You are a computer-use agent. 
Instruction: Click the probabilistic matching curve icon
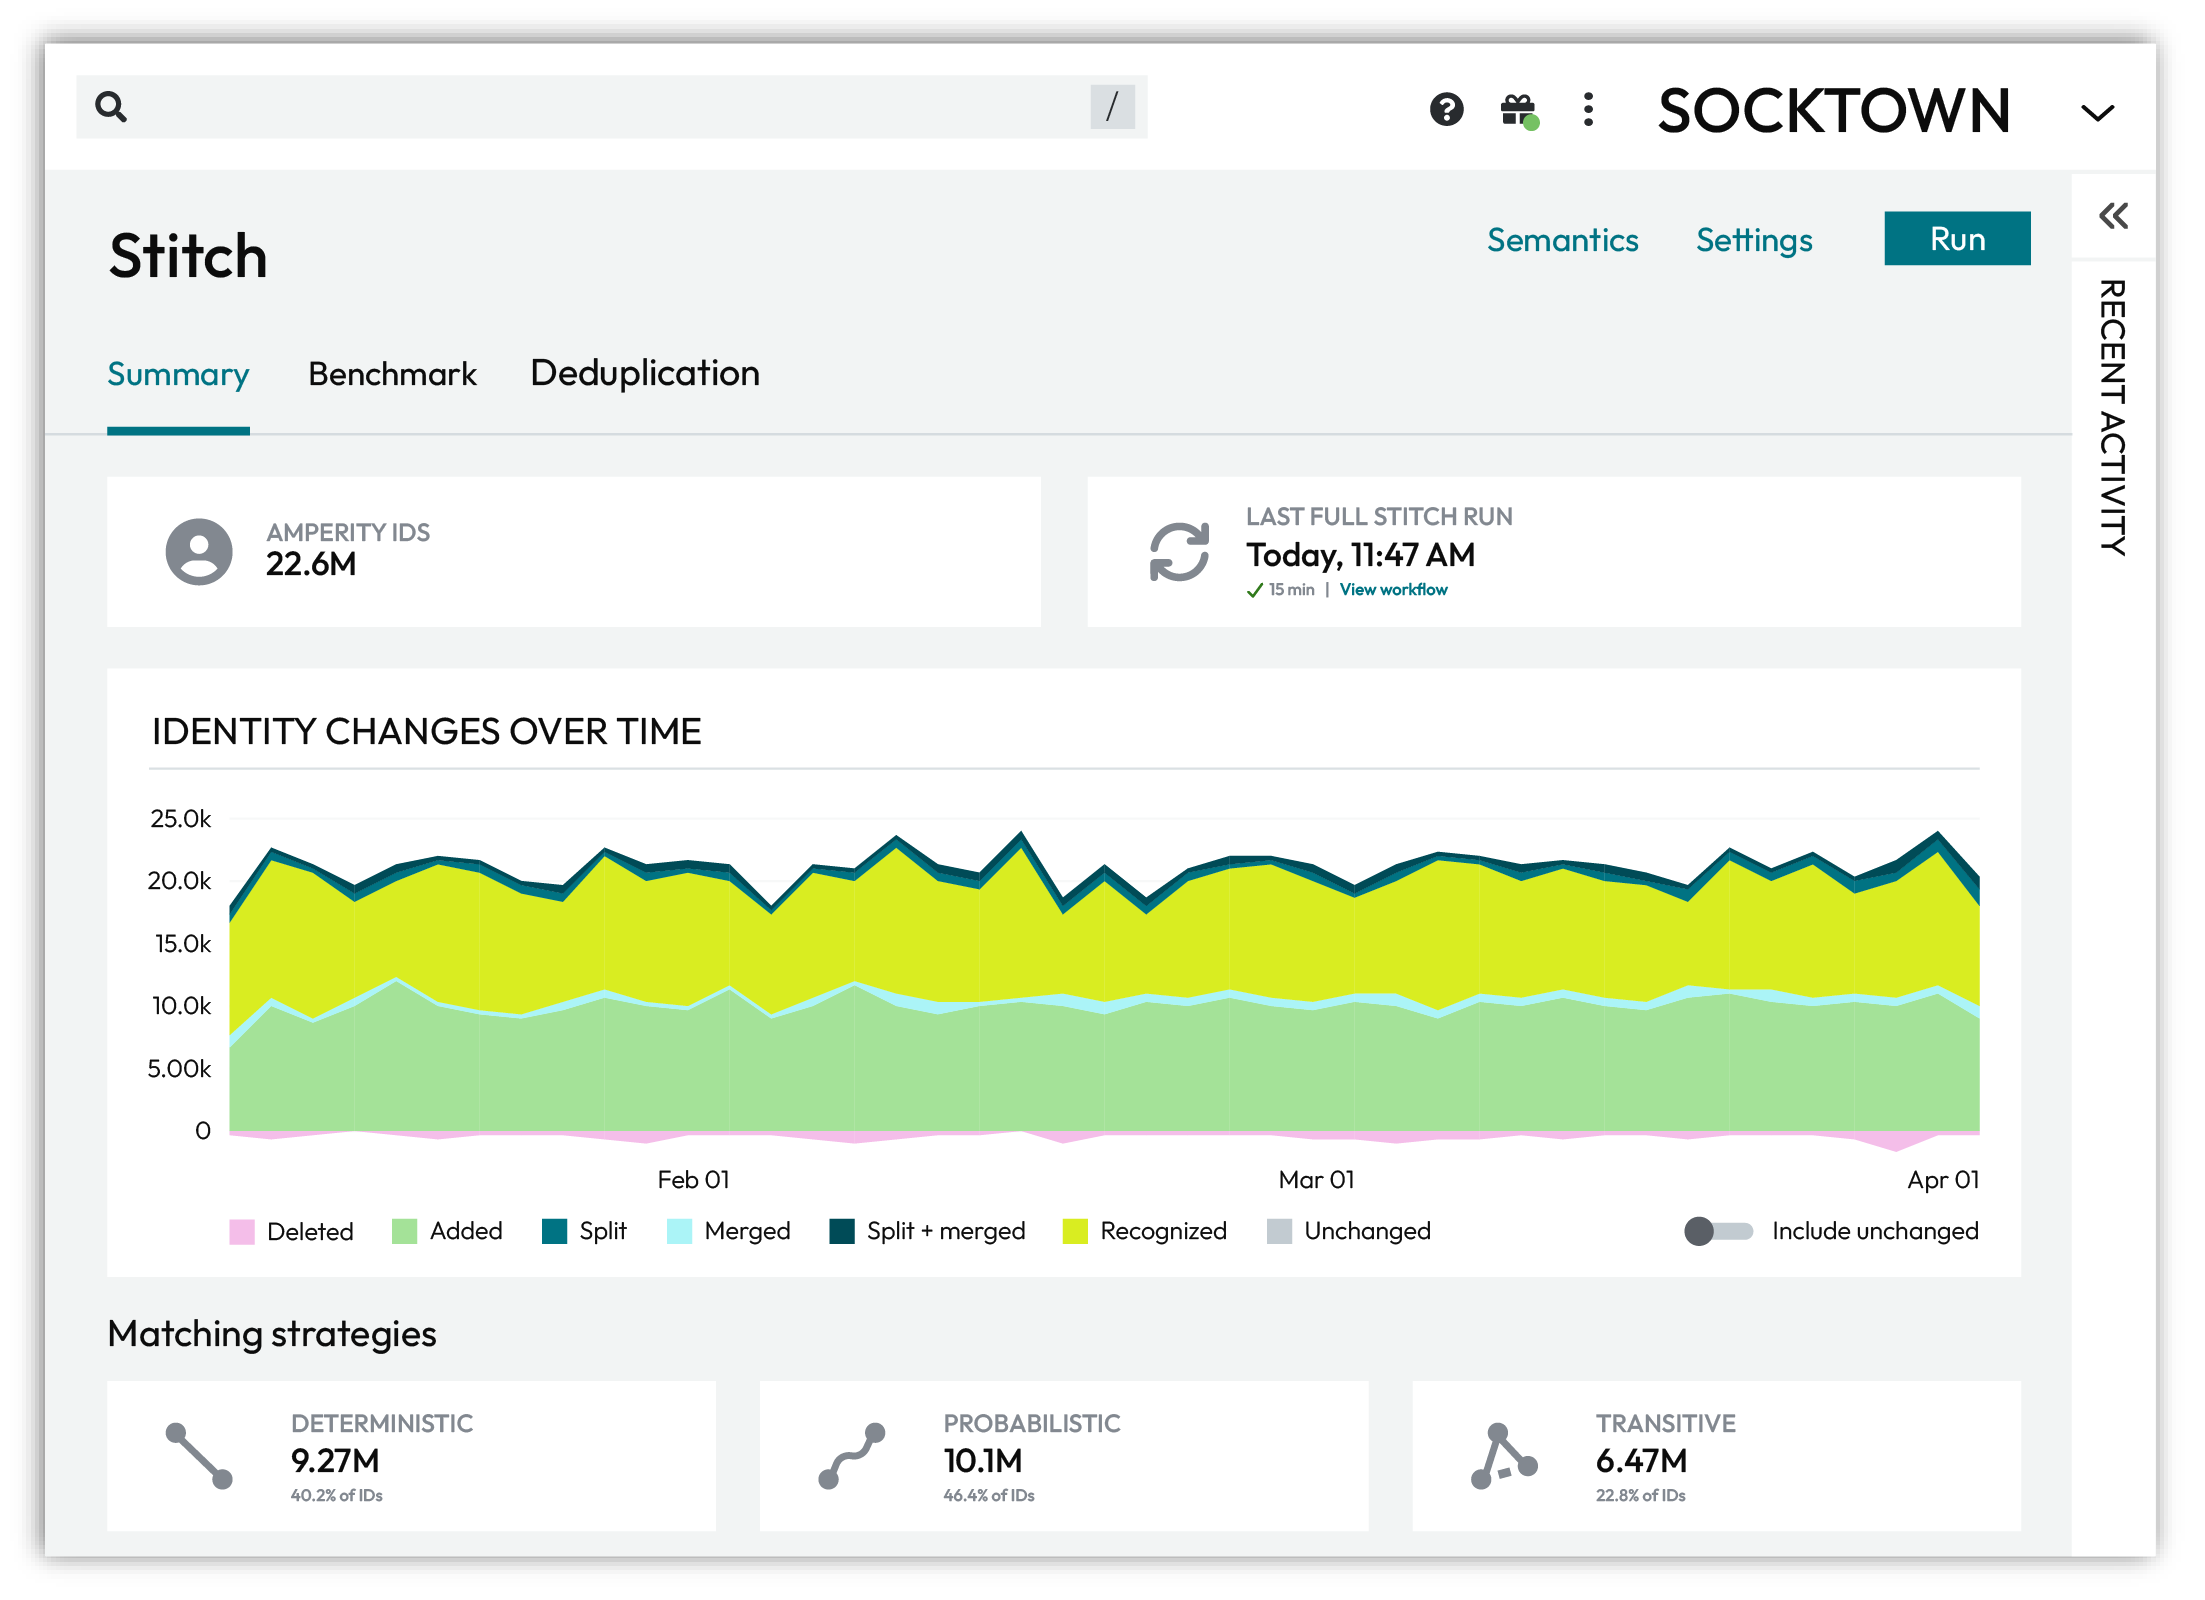pyautogui.click(x=852, y=1456)
